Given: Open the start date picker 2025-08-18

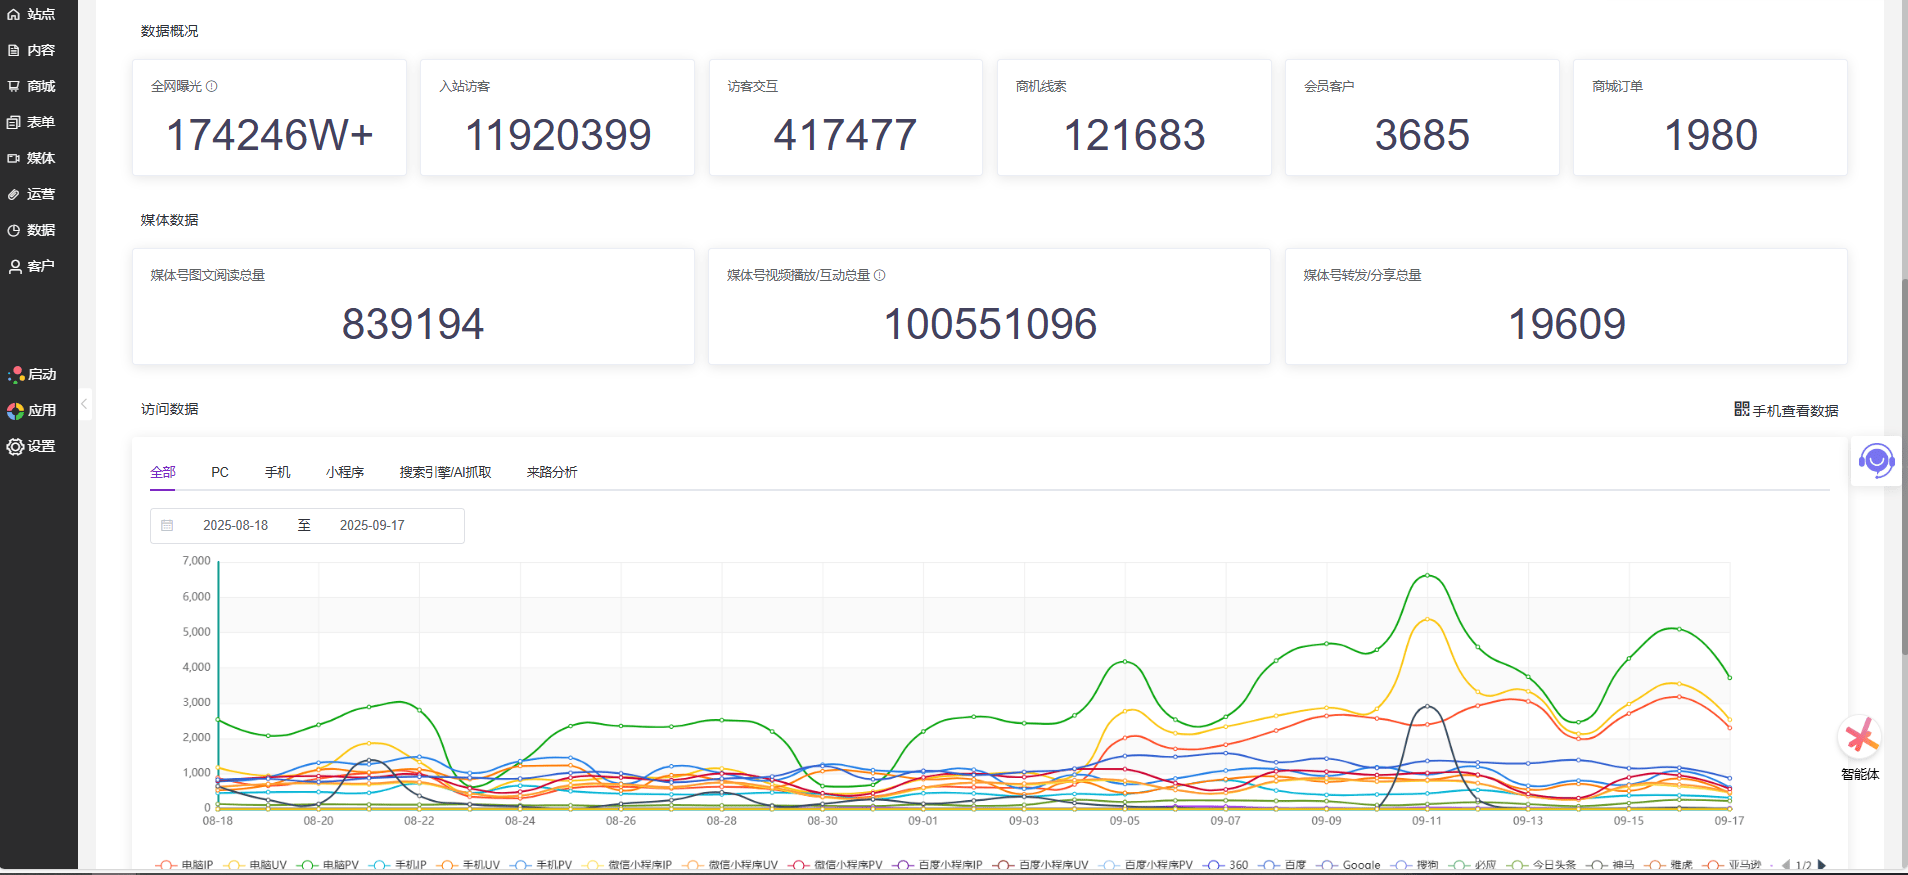Looking at the screenshot, I should 235,526.
